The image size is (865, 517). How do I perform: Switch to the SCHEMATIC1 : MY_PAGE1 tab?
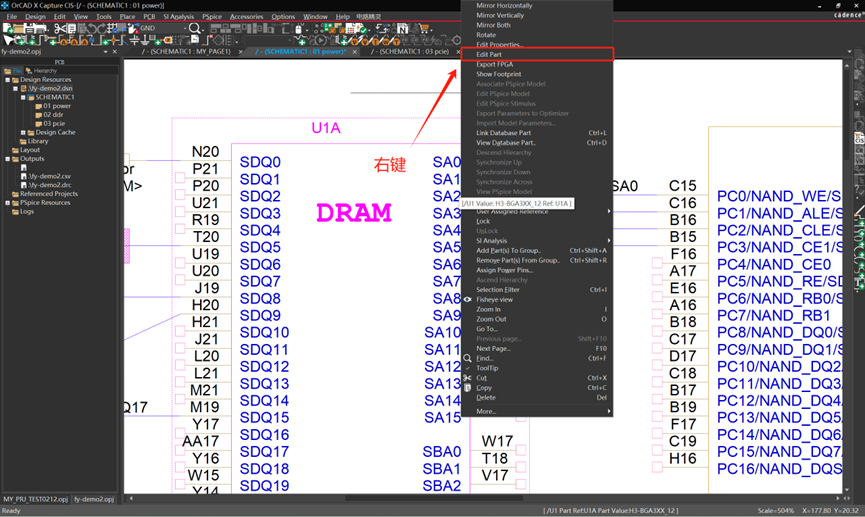pos(186,51)
